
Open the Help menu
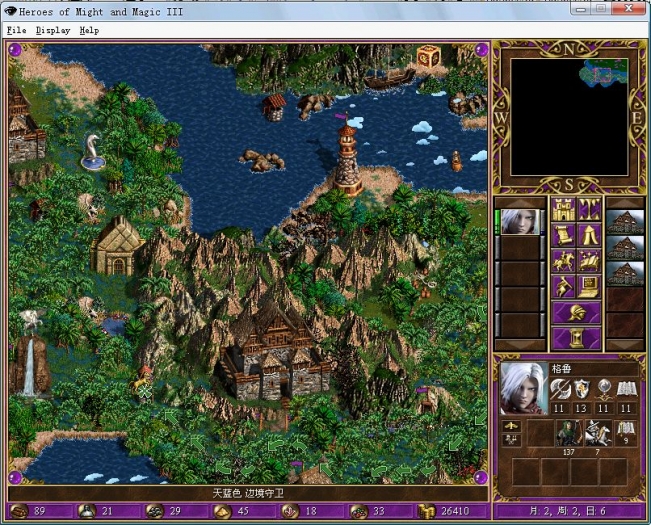(89, 30)
